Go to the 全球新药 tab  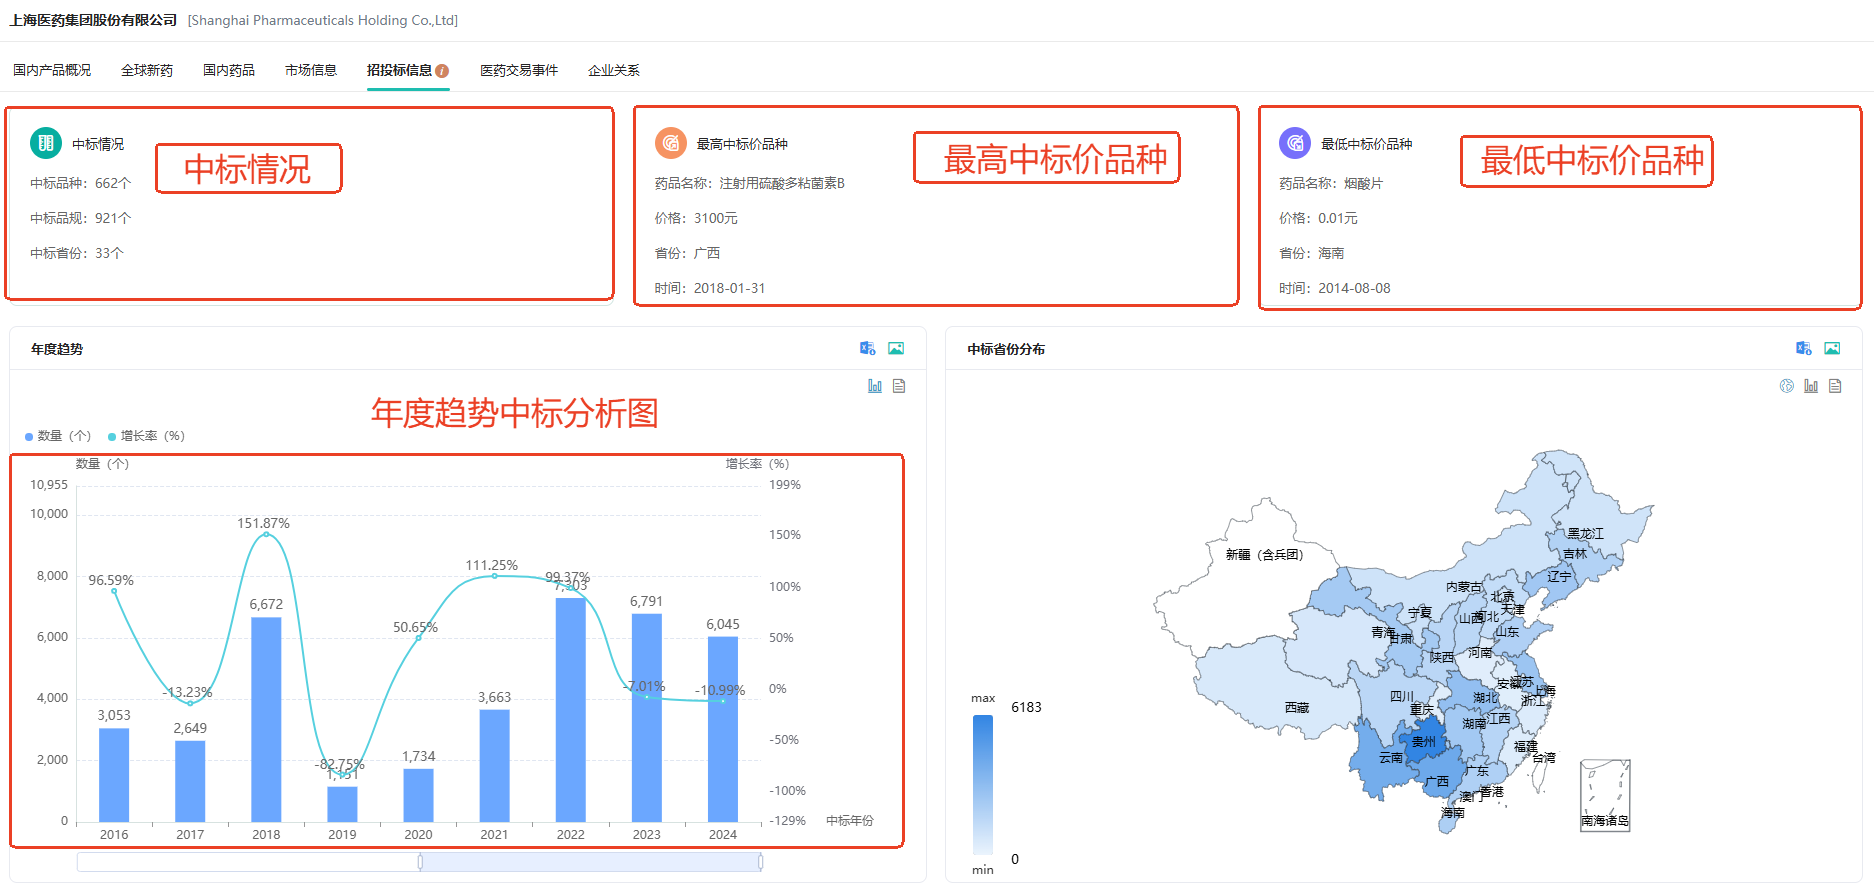pos(147,70)
